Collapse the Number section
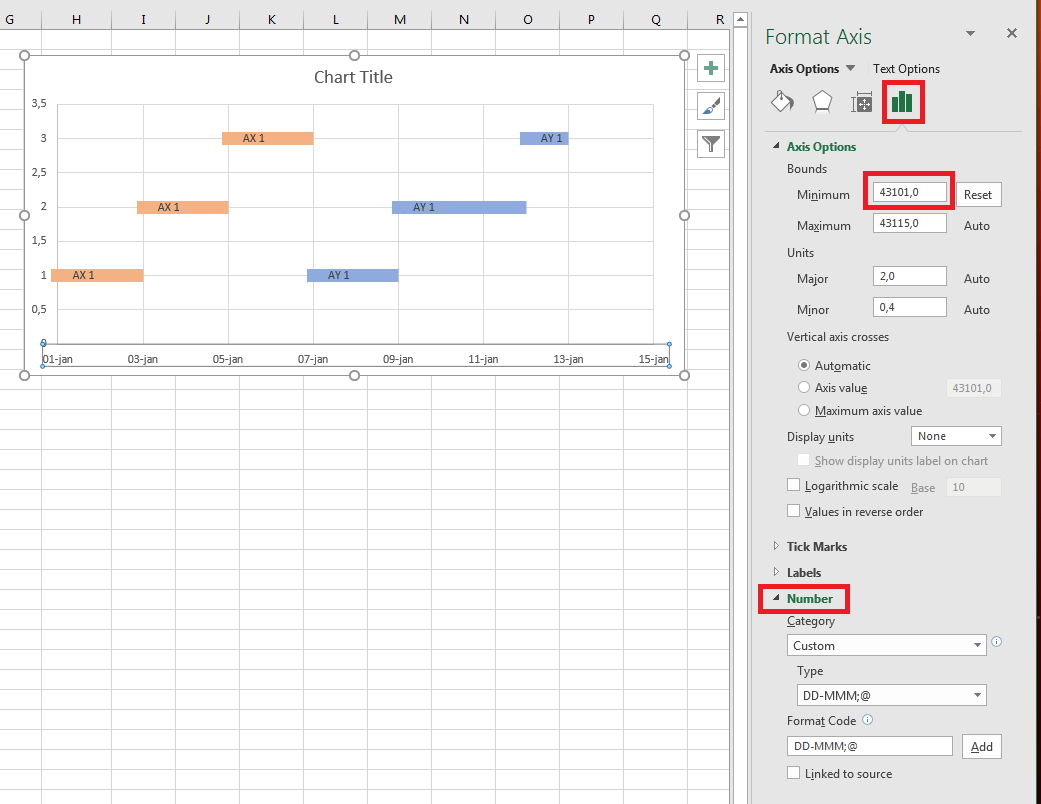Image resolution: width=1041 pixels, height=804 pixels. click(804, 598)
